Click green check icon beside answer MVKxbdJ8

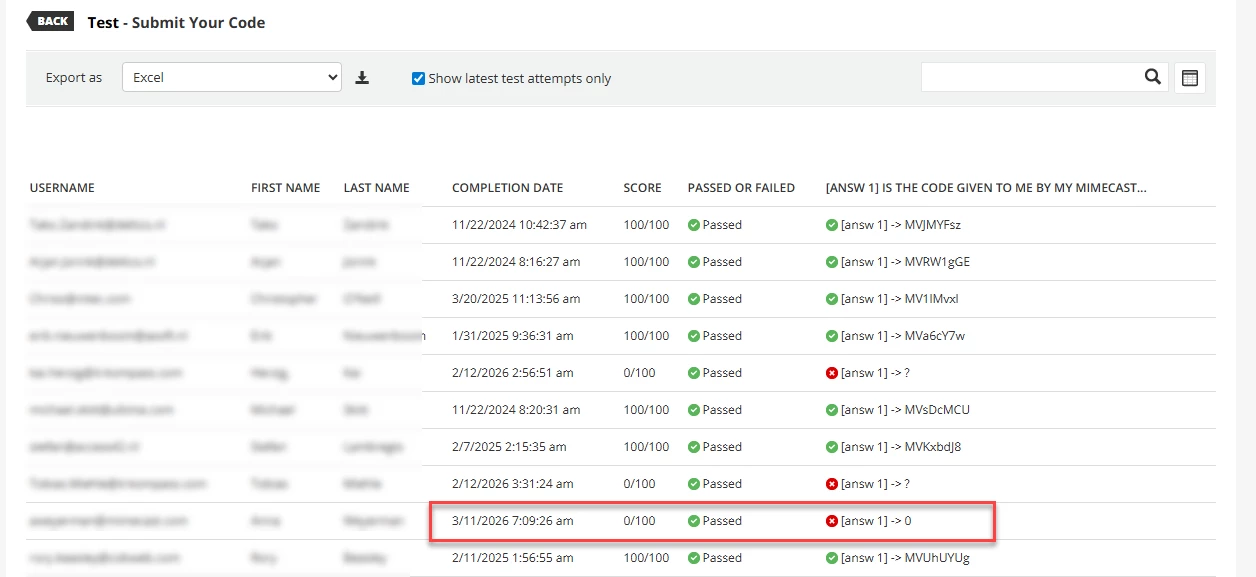[832, 447]
